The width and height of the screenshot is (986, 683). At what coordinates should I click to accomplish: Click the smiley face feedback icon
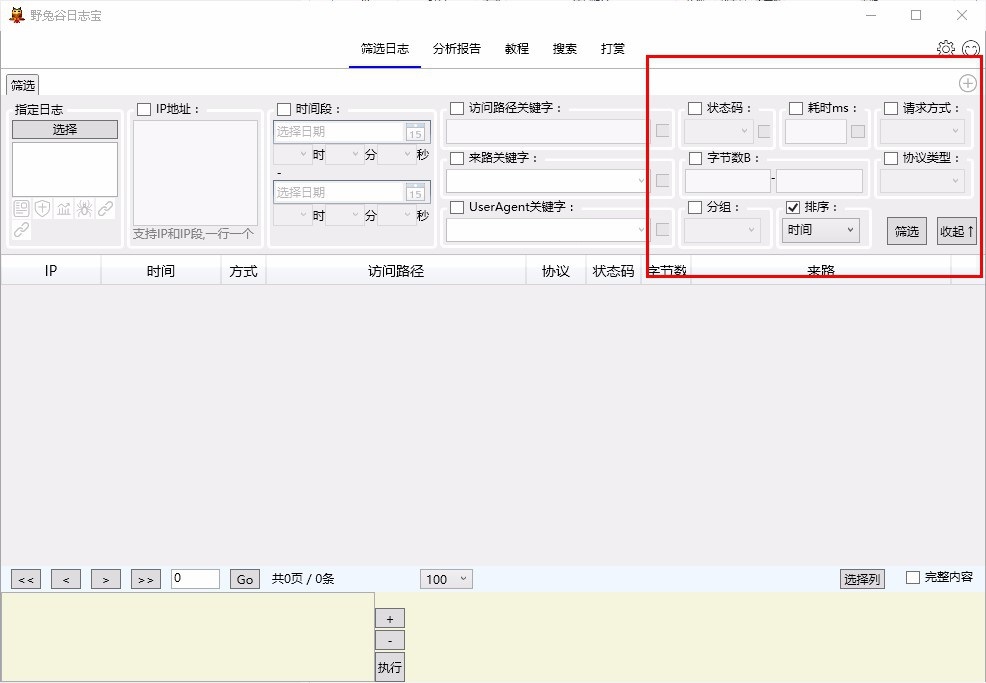971,48
